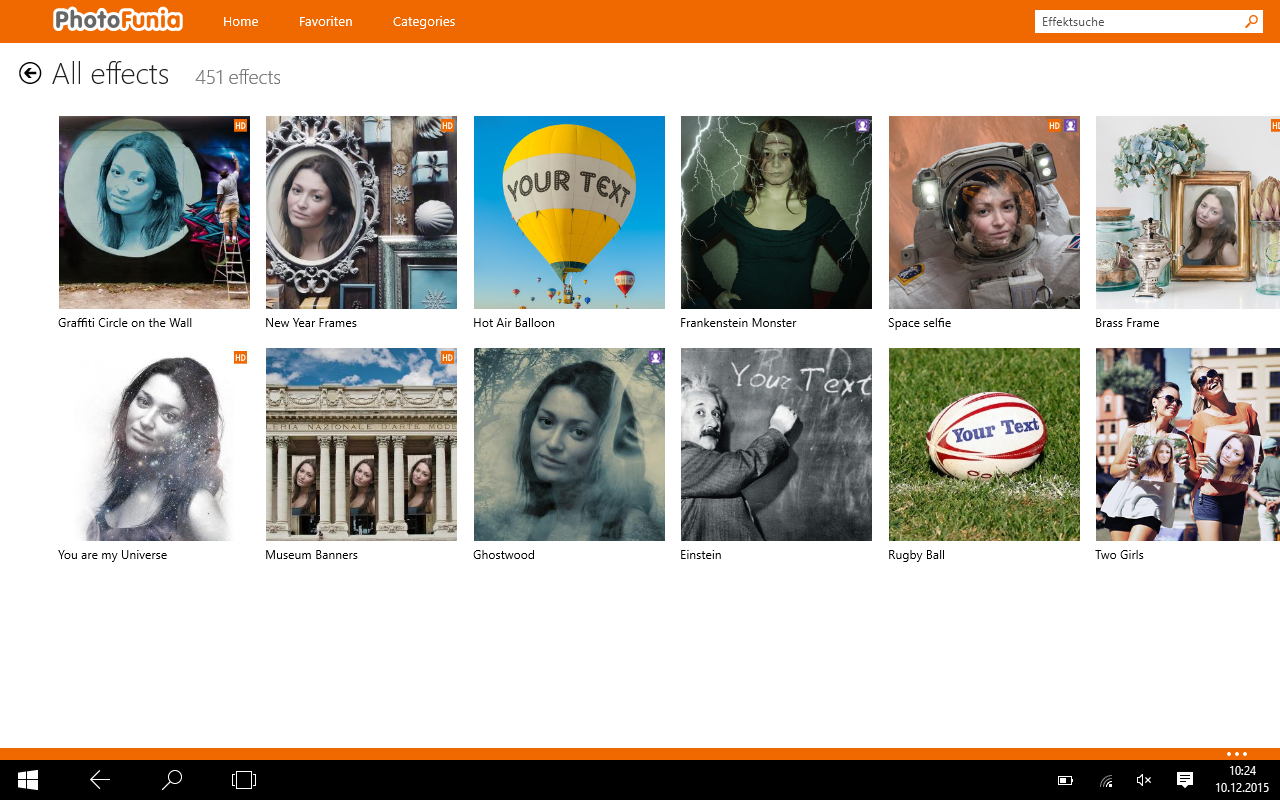
Task: Click the HD badge on Museum Banners
Action: pyautogui.click(x=446, y=357)
